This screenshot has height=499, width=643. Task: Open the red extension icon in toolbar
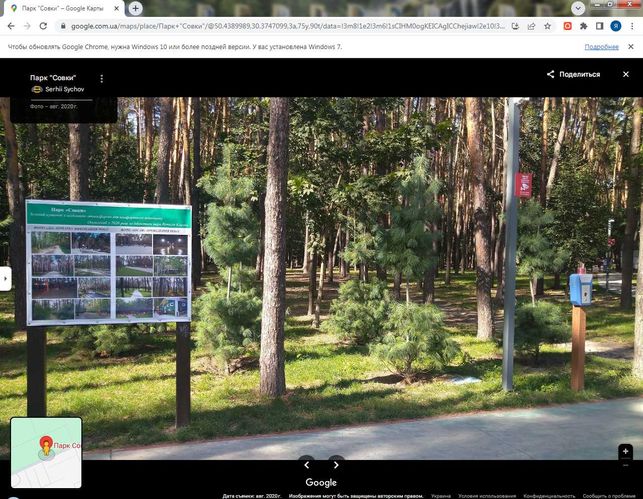(568, 26)
